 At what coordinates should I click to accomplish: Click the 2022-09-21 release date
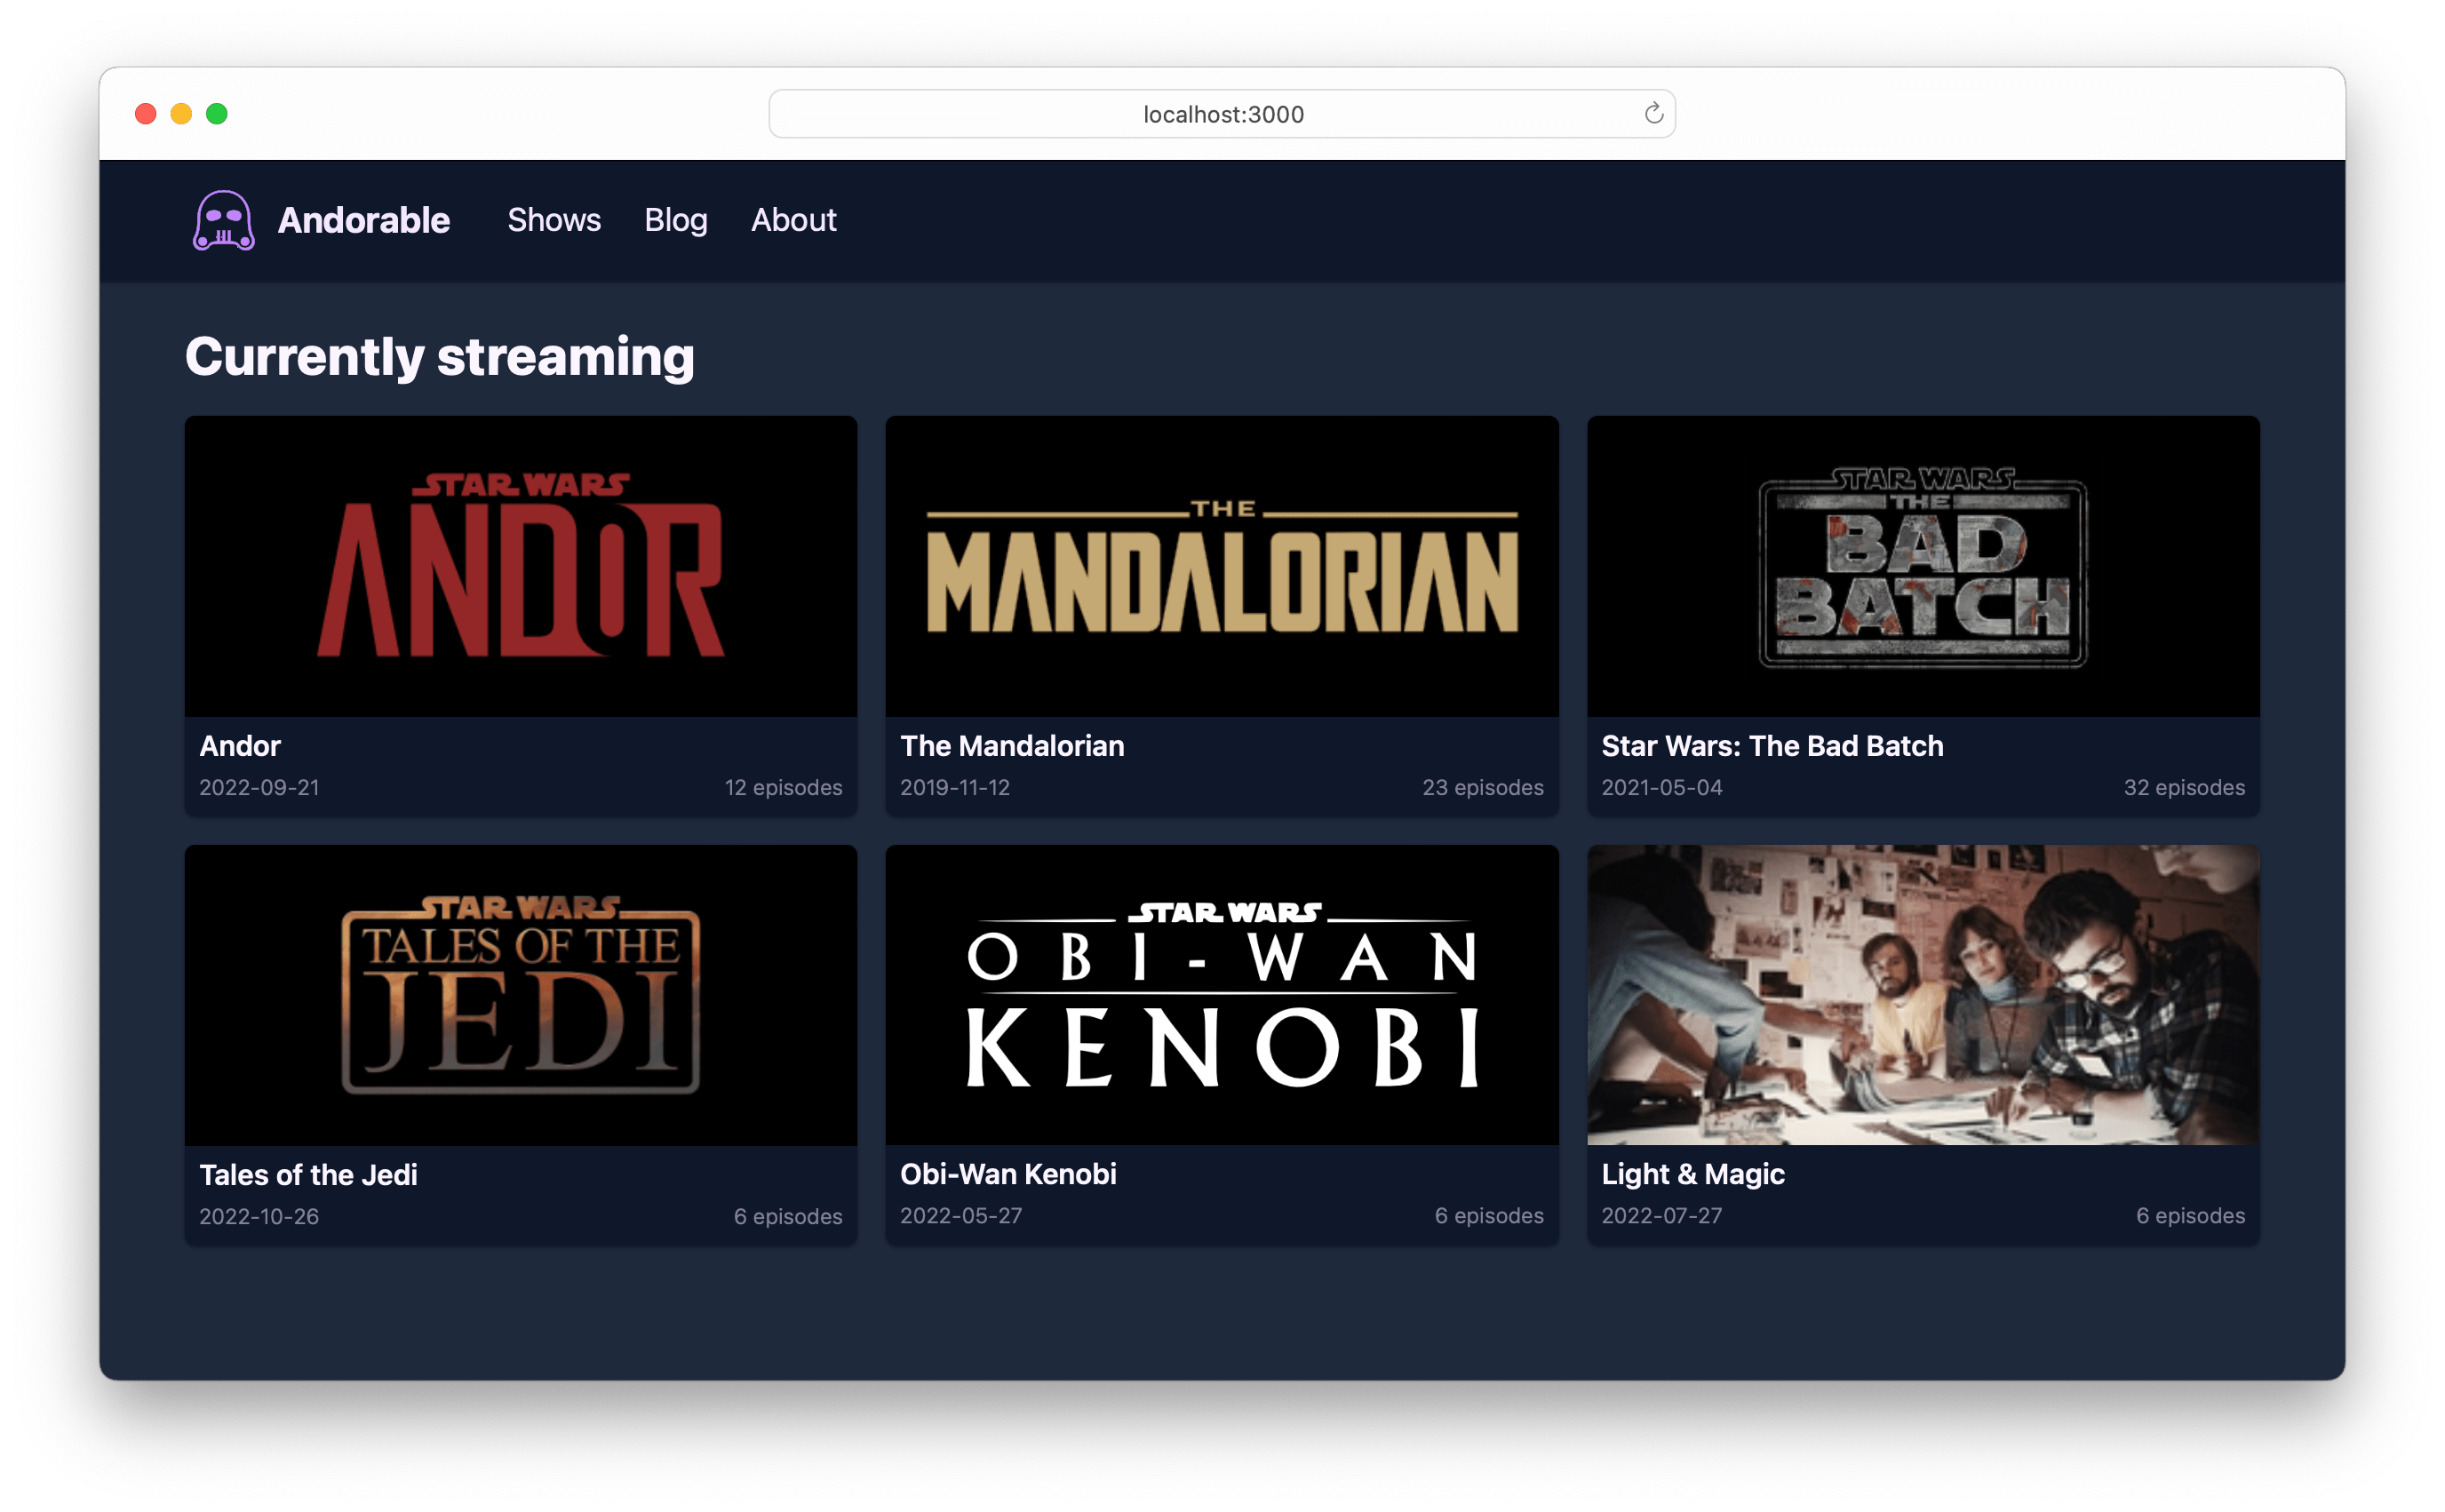pyautogui.click(x=259, y=788)
